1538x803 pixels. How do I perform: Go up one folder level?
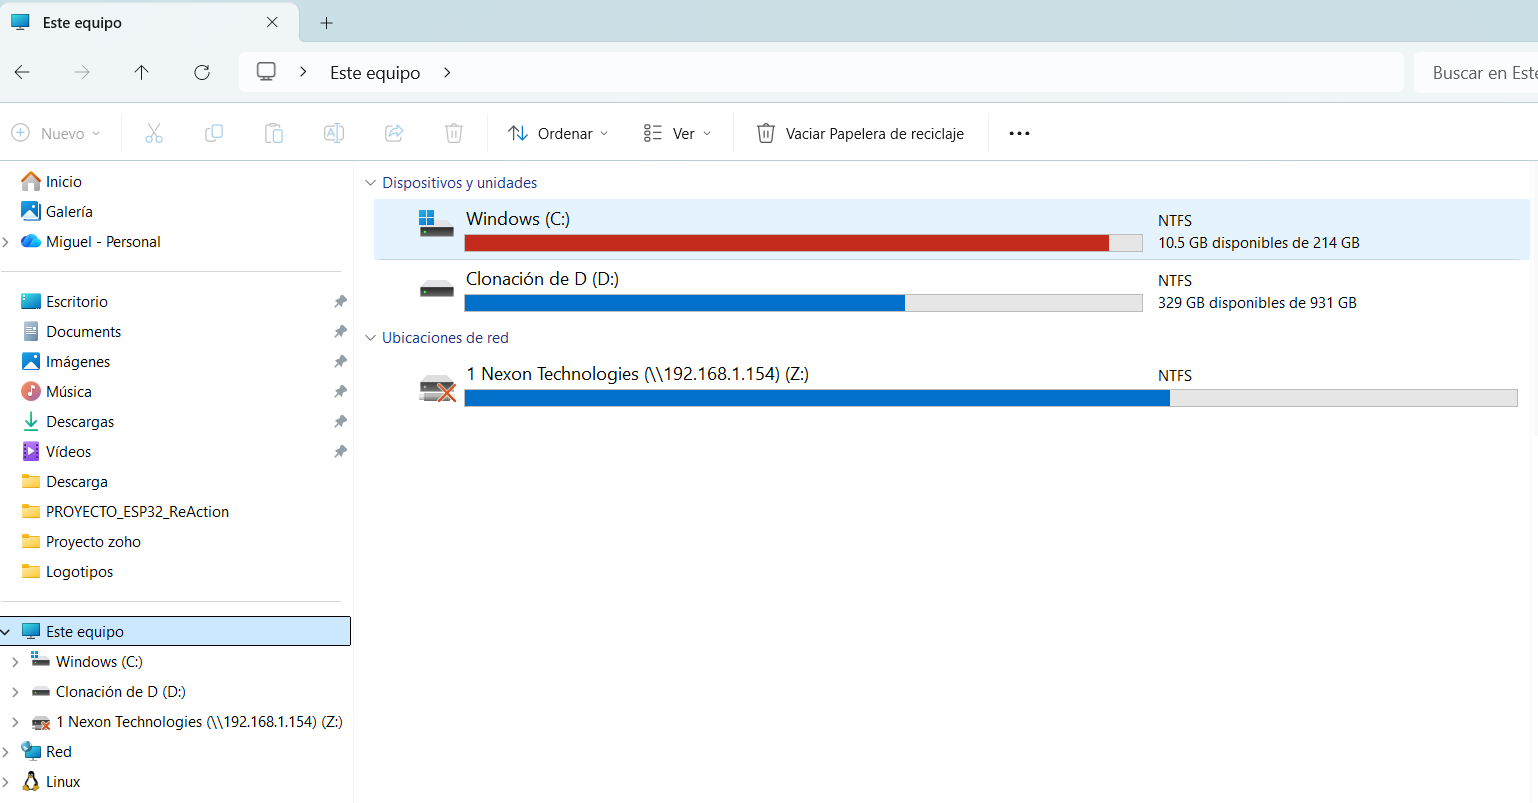[142, 72]
